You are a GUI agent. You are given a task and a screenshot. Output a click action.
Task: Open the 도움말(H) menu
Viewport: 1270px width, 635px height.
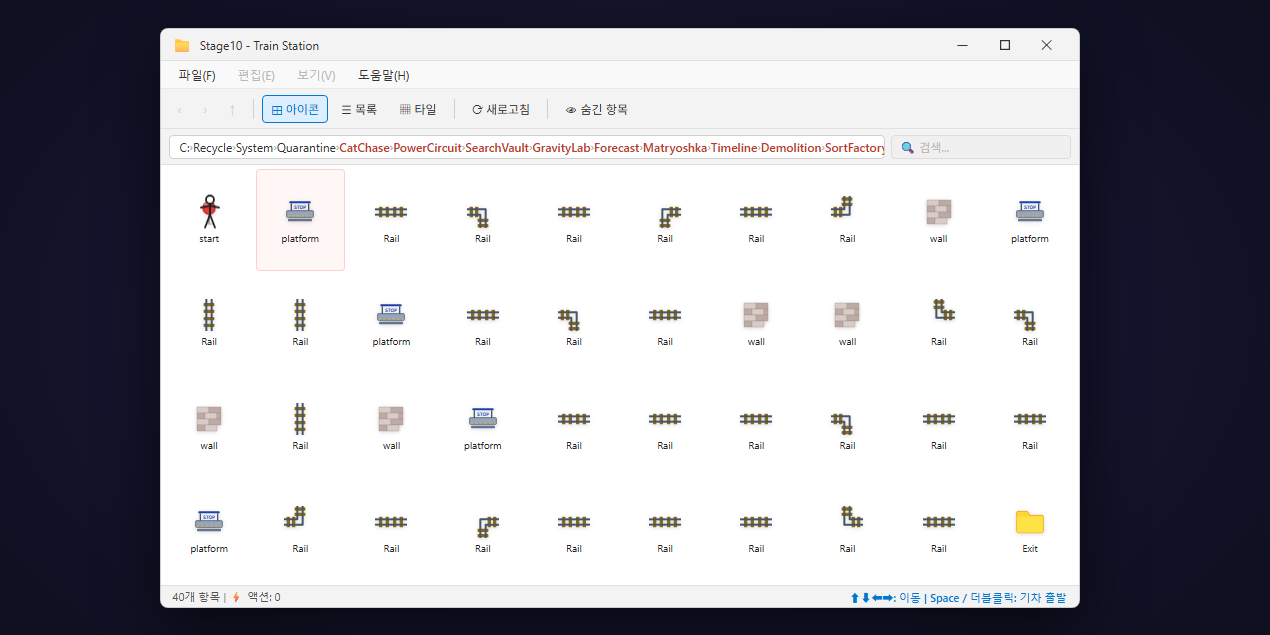coord(383,75)
